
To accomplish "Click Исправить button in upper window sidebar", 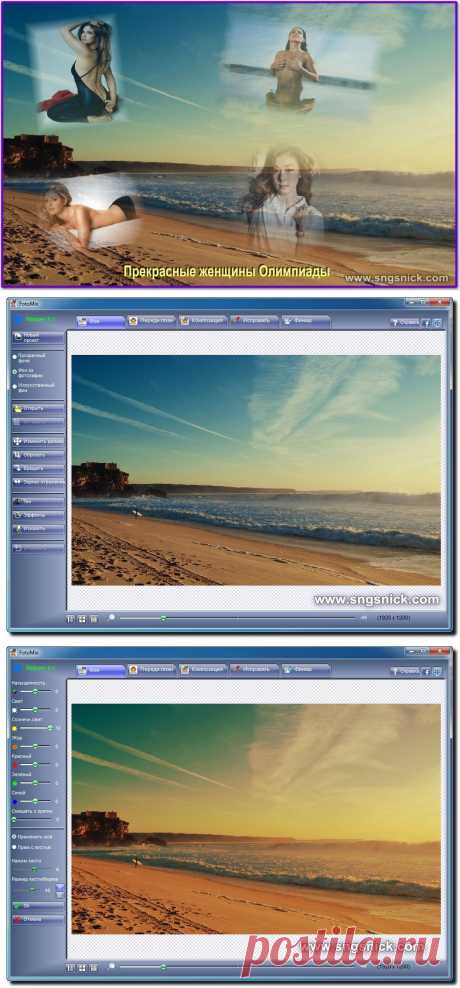I will [38, 528].
